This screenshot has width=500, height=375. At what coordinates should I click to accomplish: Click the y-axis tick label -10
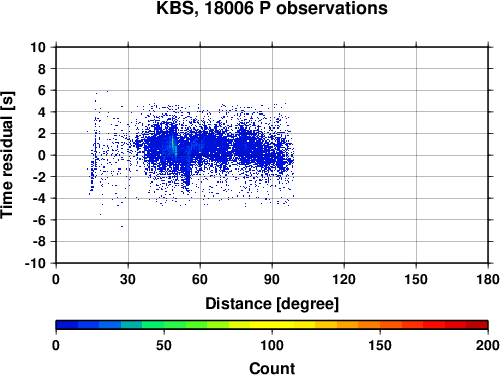35,263
